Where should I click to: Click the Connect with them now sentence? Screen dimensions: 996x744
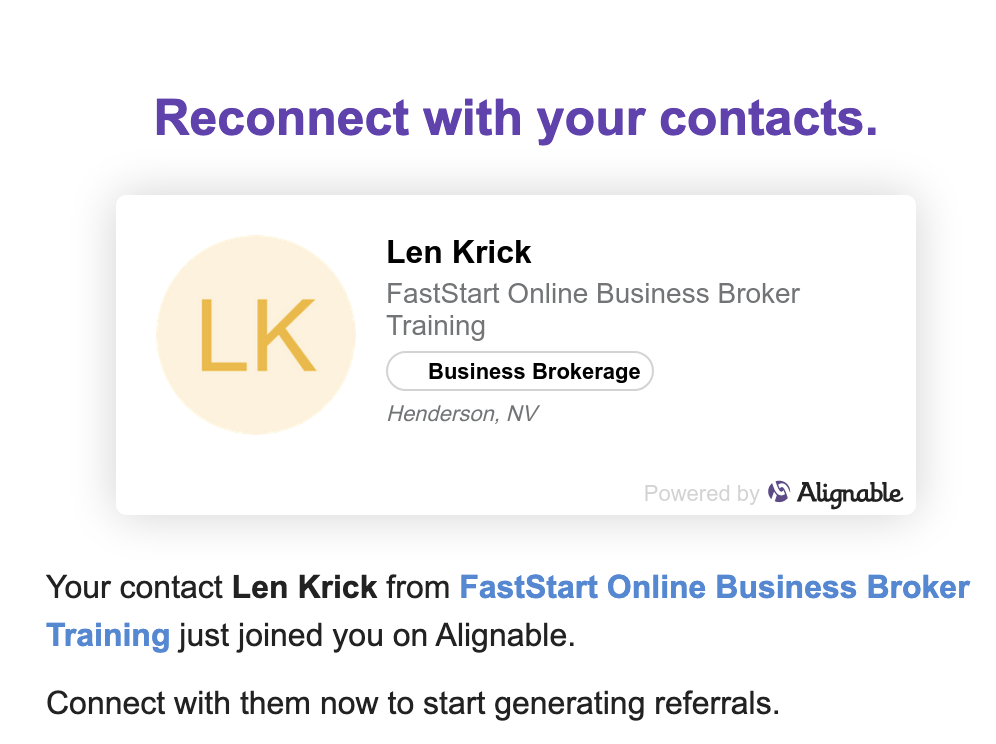[x=413, y=703]
